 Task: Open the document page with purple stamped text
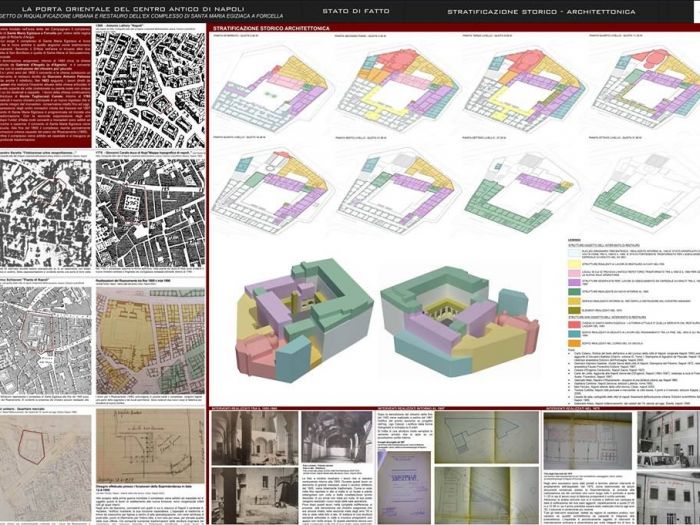tap(404, 487)
